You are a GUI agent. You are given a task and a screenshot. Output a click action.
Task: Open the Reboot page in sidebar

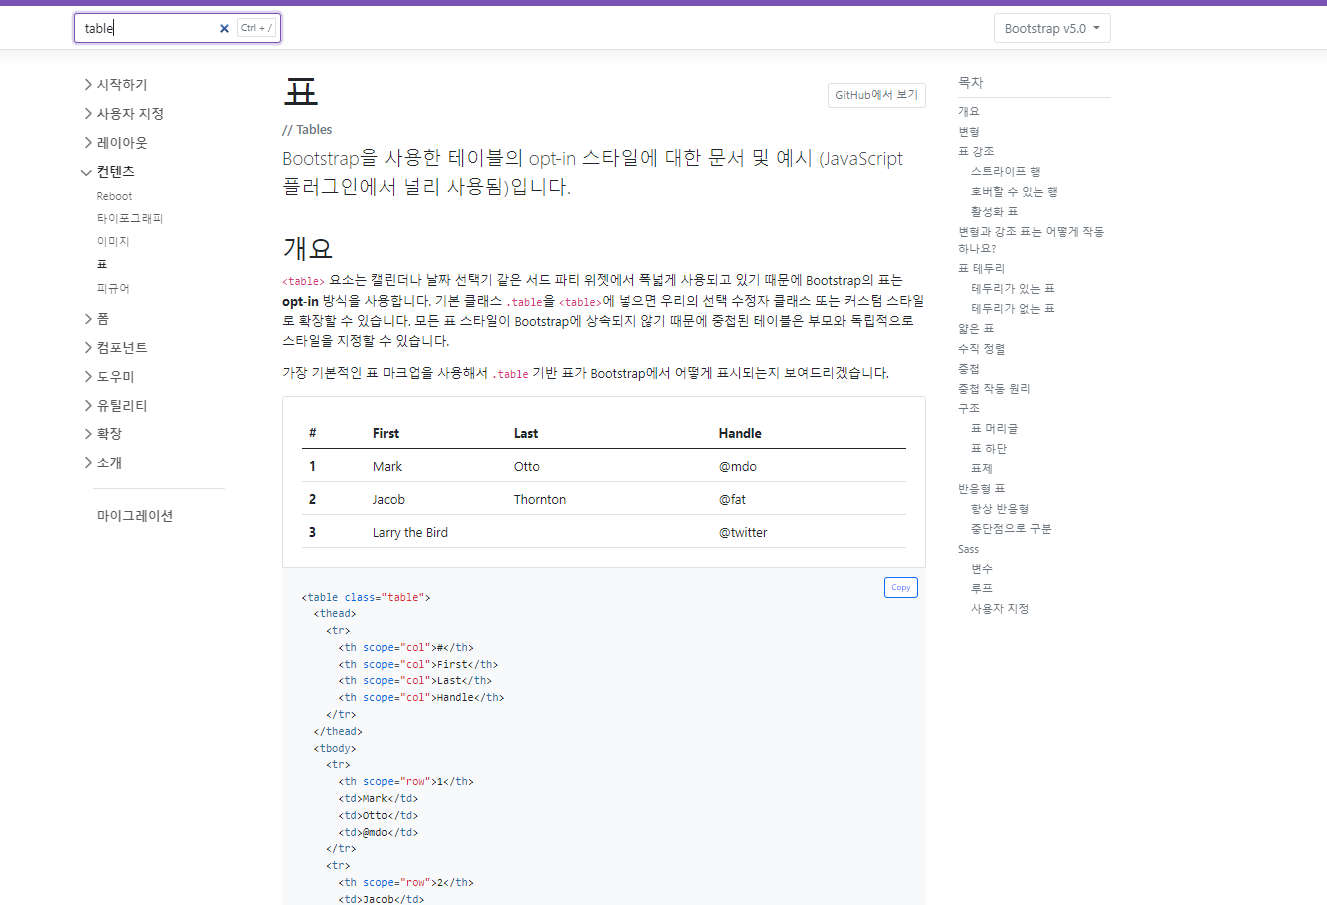pos(114,196)
